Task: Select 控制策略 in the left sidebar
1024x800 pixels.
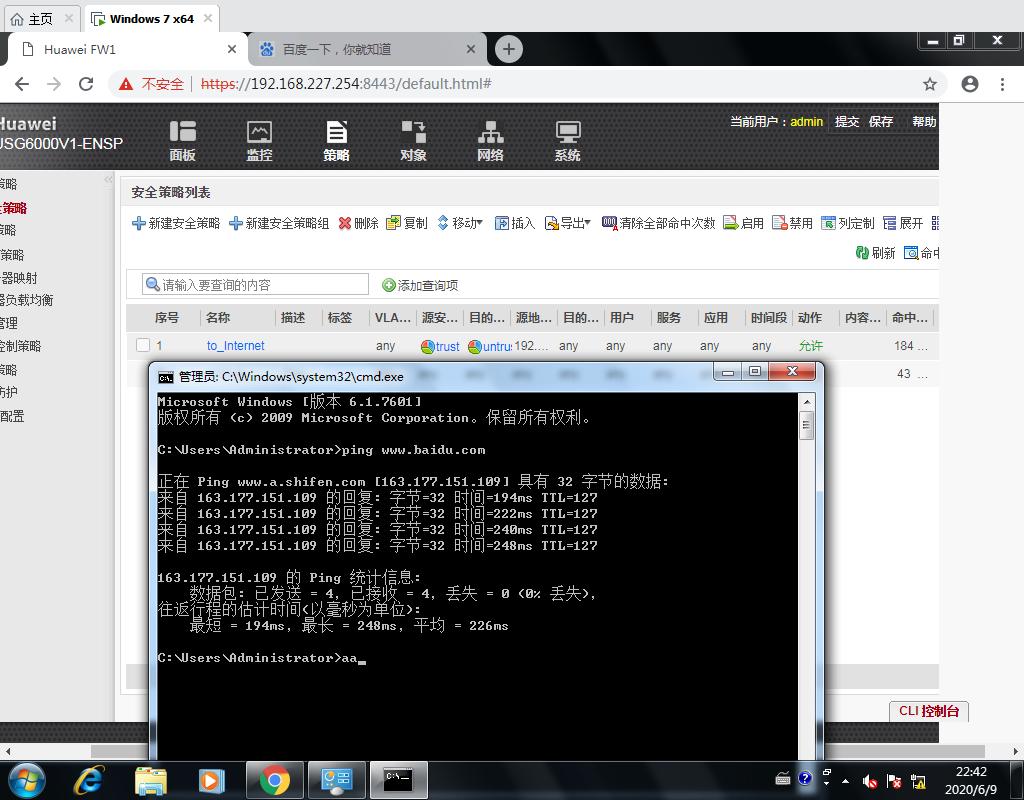Action: tap(20, 346)
